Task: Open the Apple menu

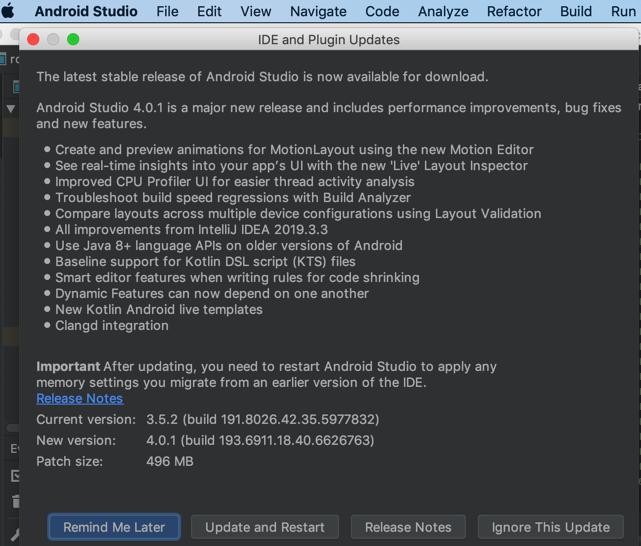Action: (8, 11)
